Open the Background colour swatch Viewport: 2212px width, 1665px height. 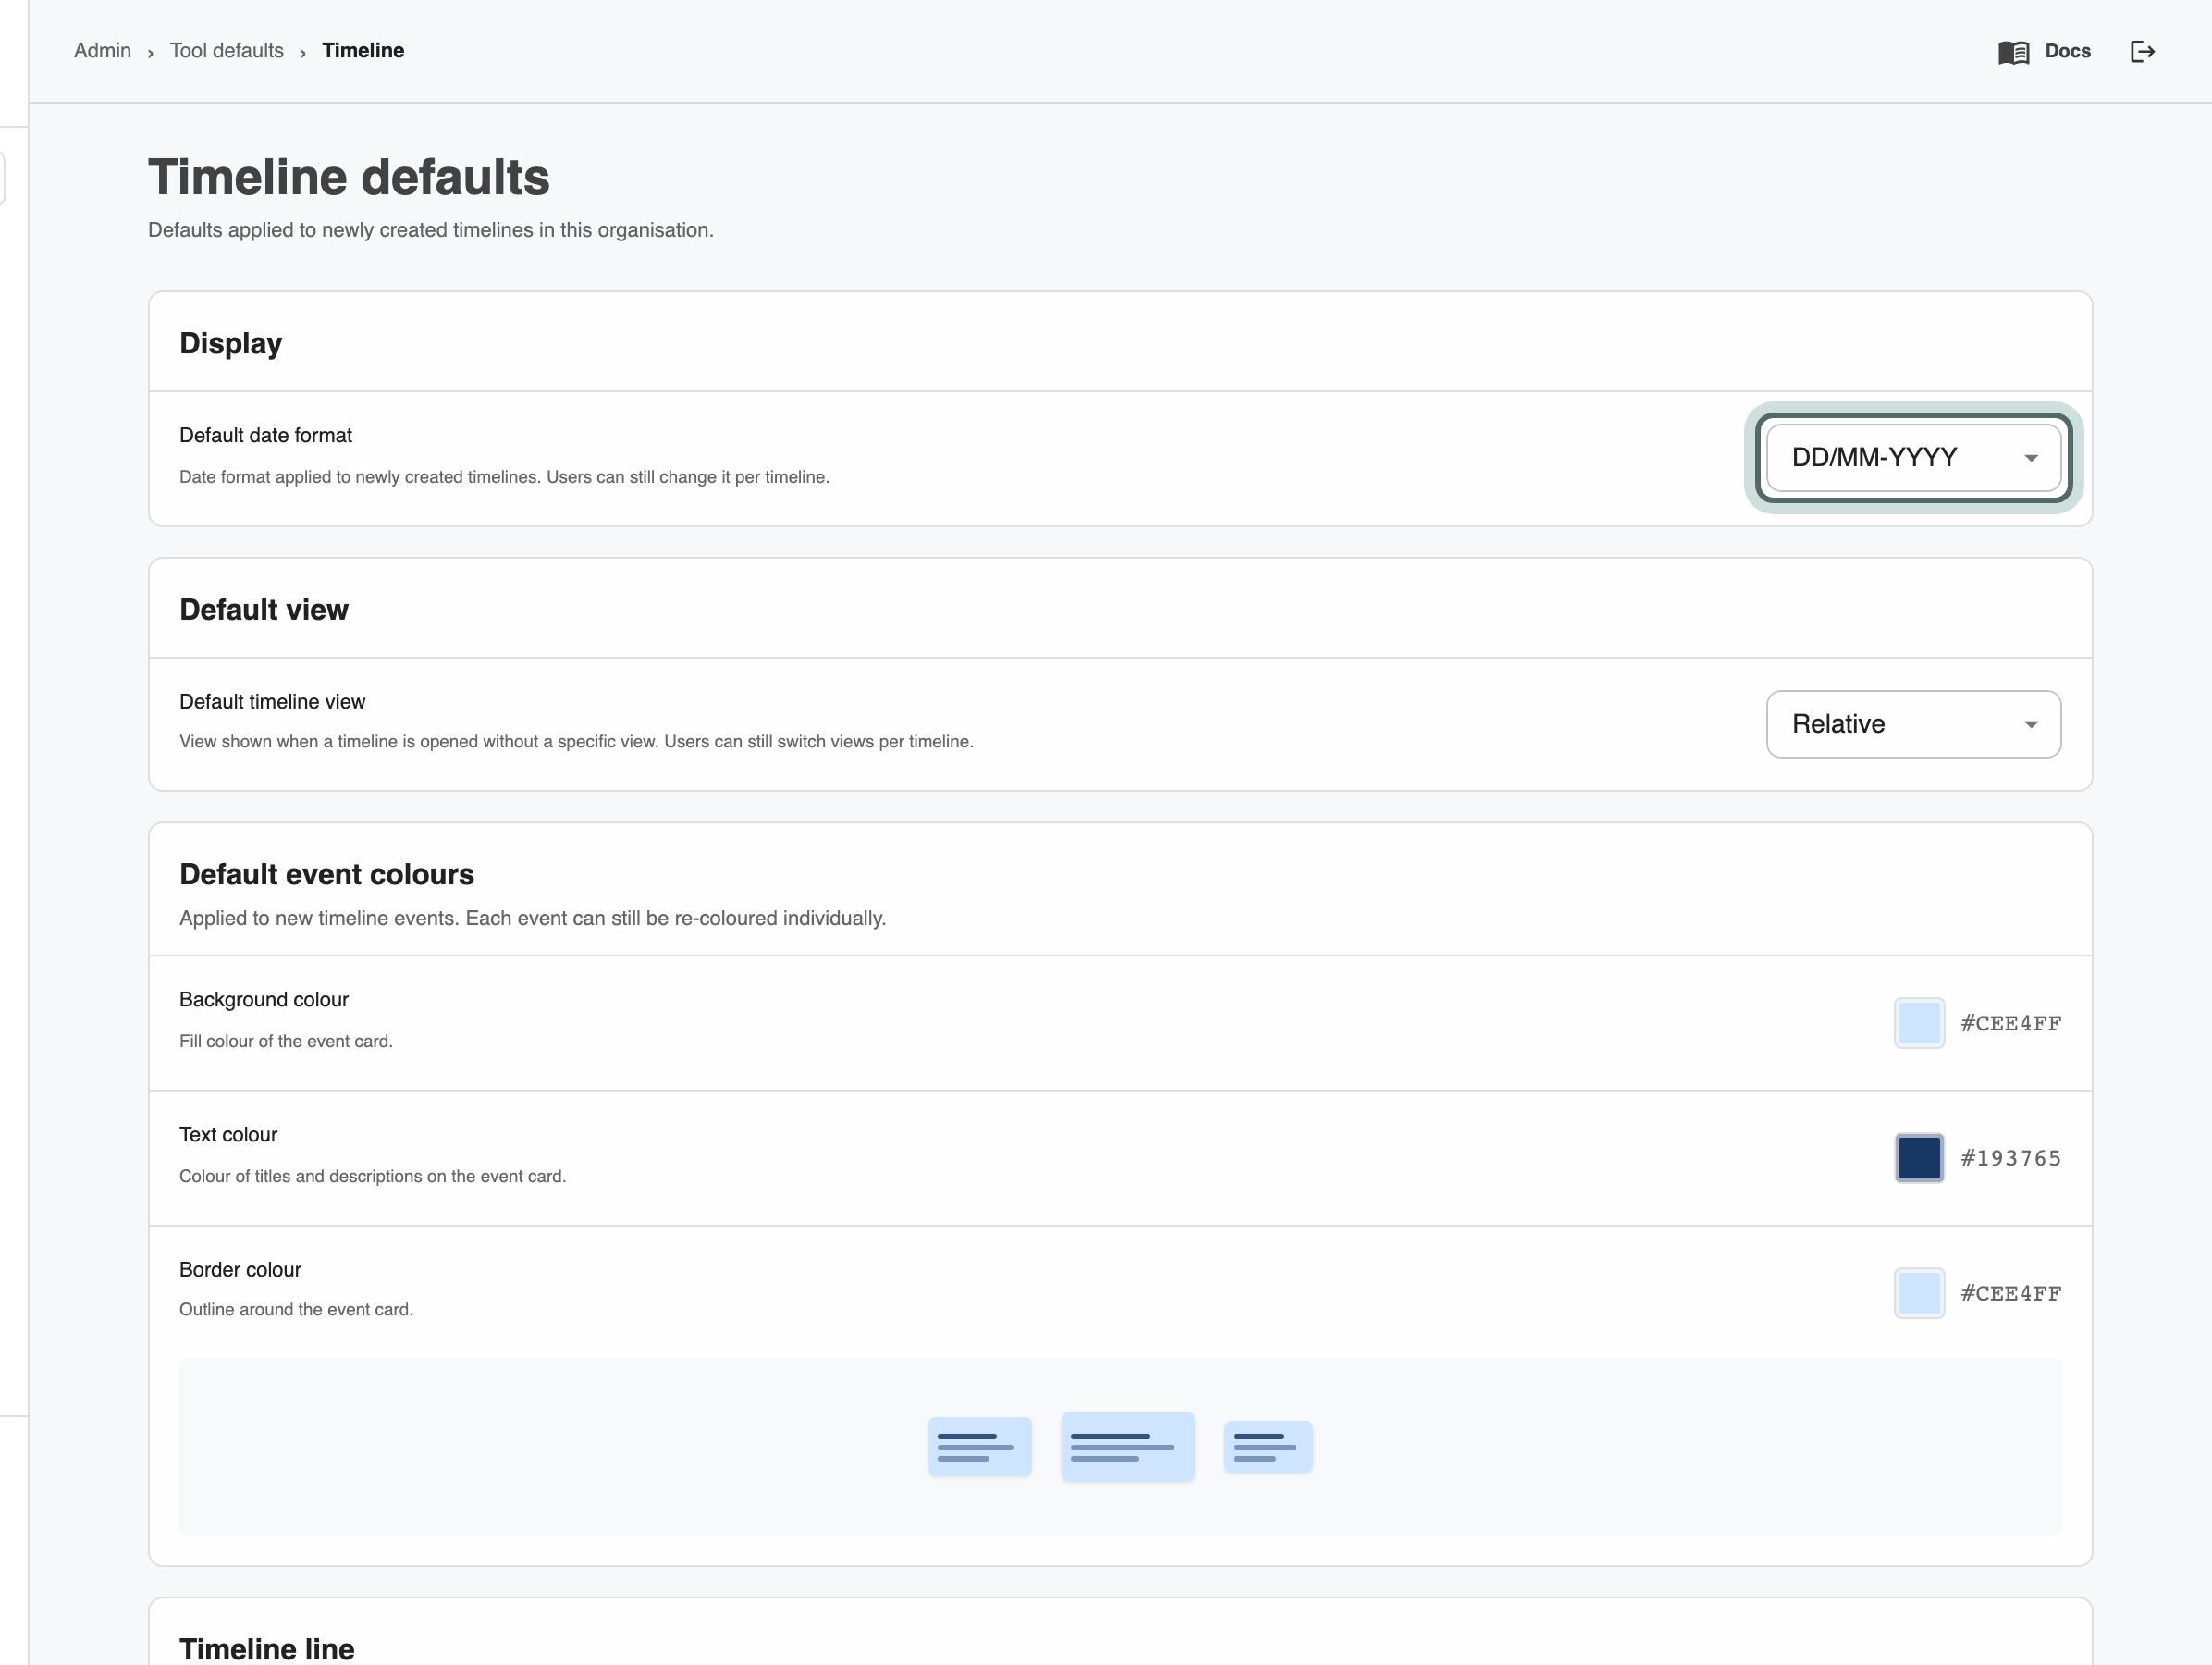coord(1919,1023)
